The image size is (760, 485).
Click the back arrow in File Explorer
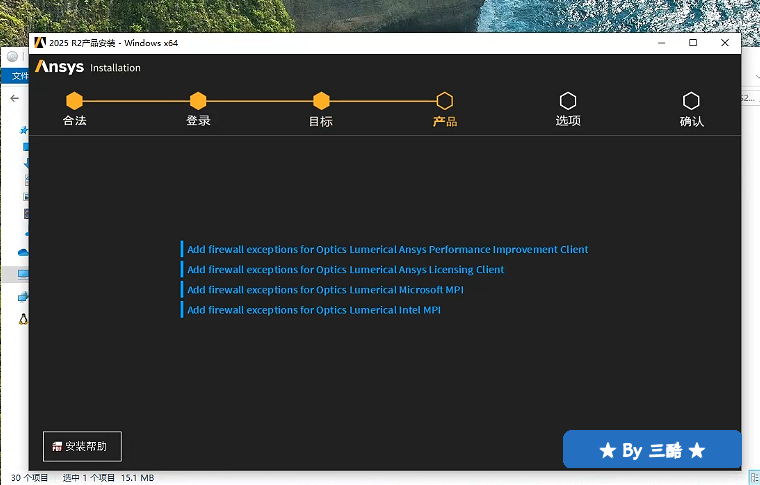point(15,98)
